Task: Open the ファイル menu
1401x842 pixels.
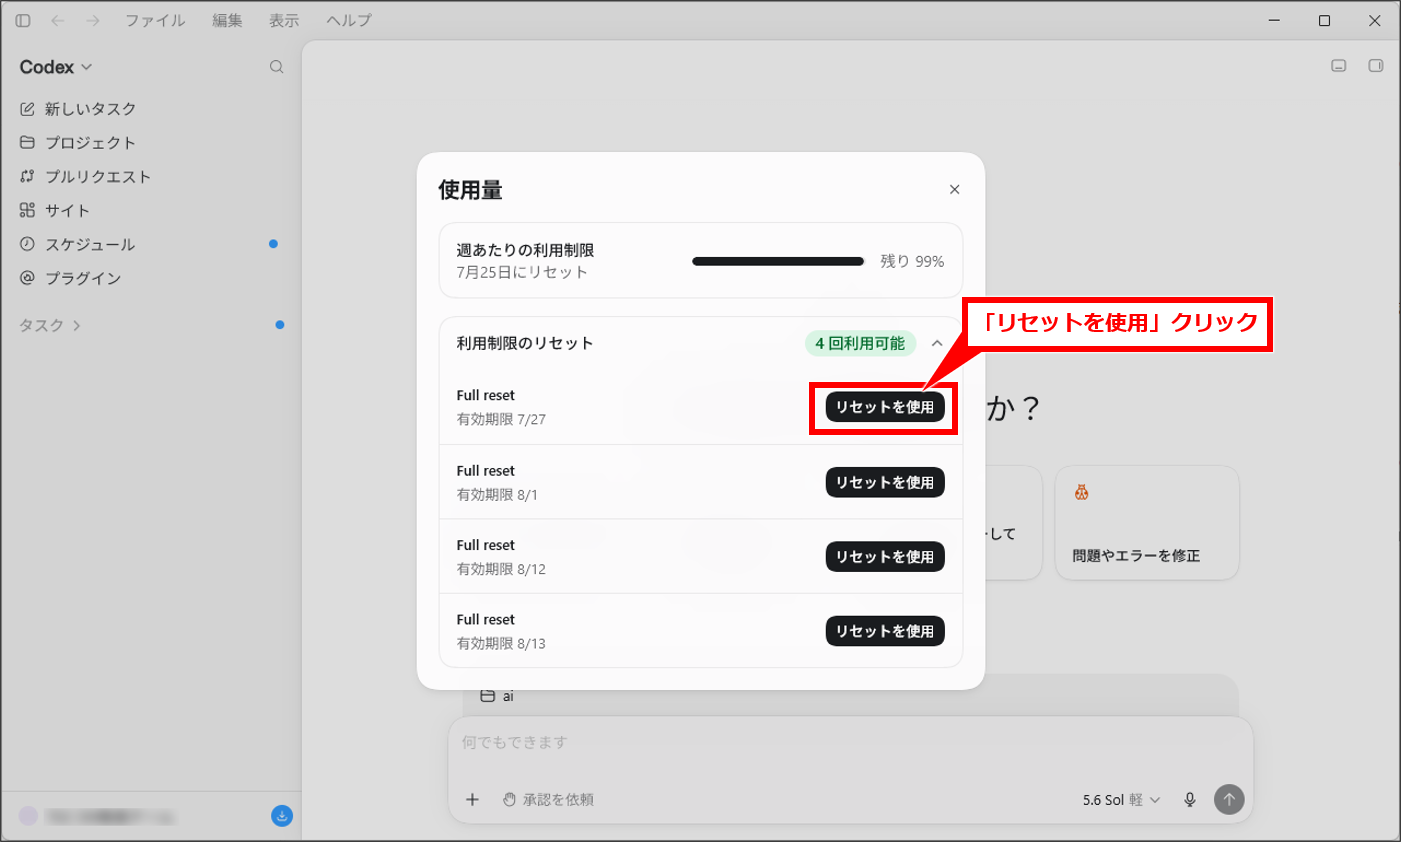Action: (155, 20)
